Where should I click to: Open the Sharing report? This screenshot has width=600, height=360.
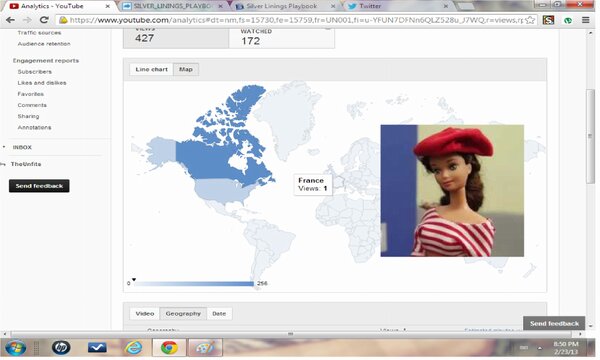pos(28,116)
